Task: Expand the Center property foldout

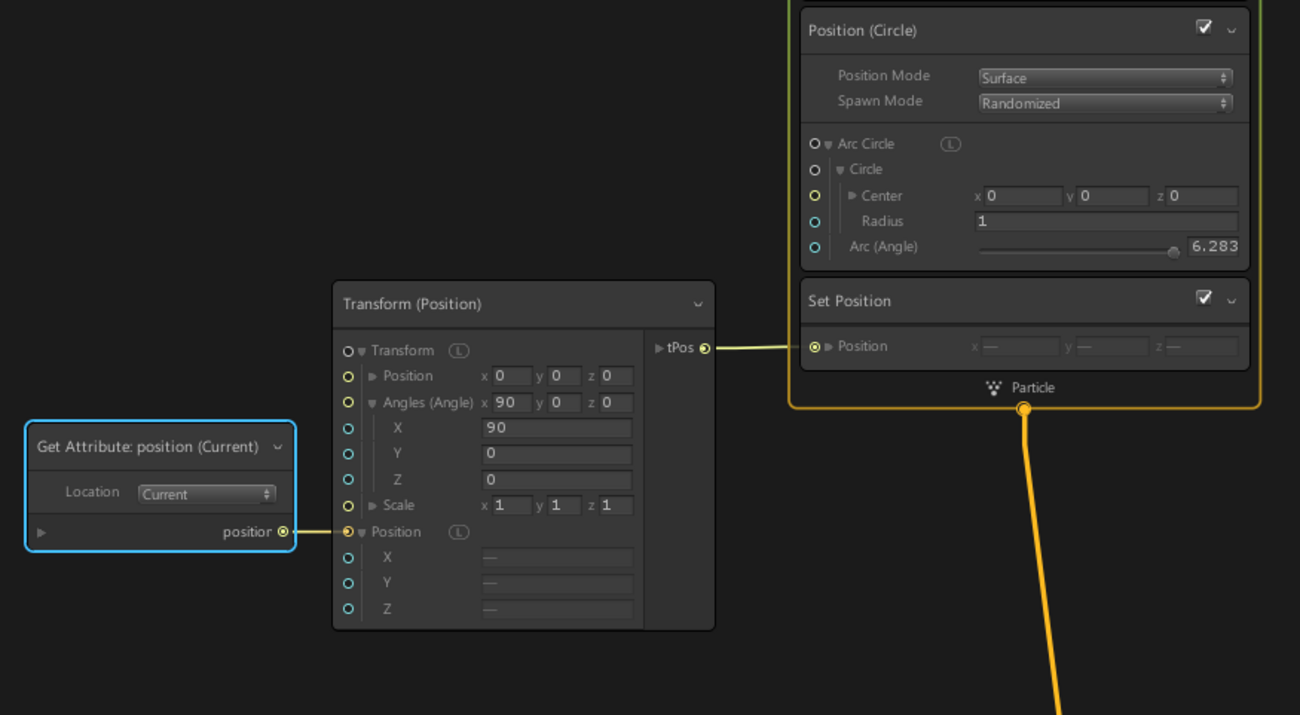Action: 852,196
